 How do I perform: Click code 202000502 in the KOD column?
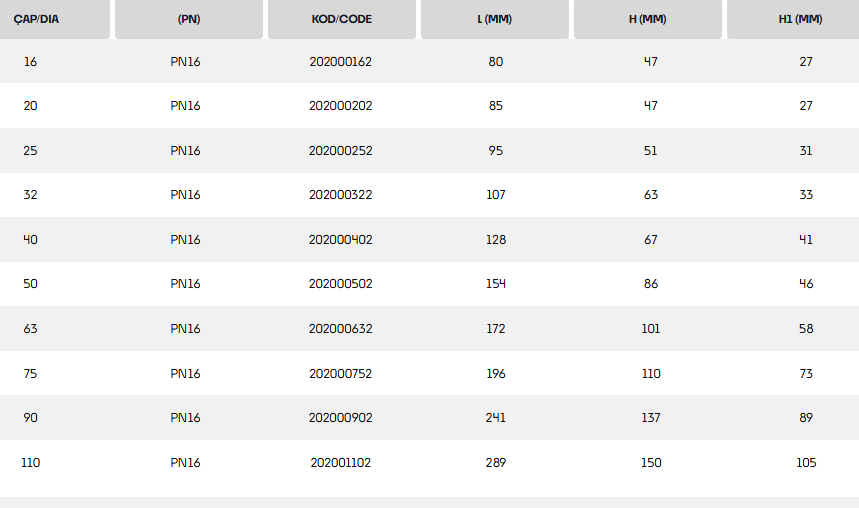click(340, 284)
